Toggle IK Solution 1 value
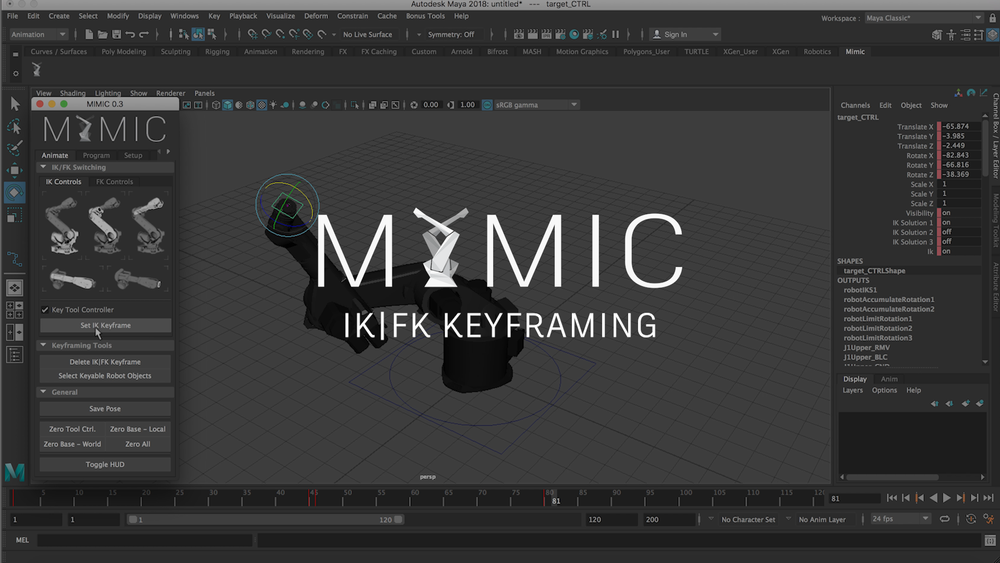The height and width of the screenshot is (563, 1000). pyautogui.click(x=960, y=223)
